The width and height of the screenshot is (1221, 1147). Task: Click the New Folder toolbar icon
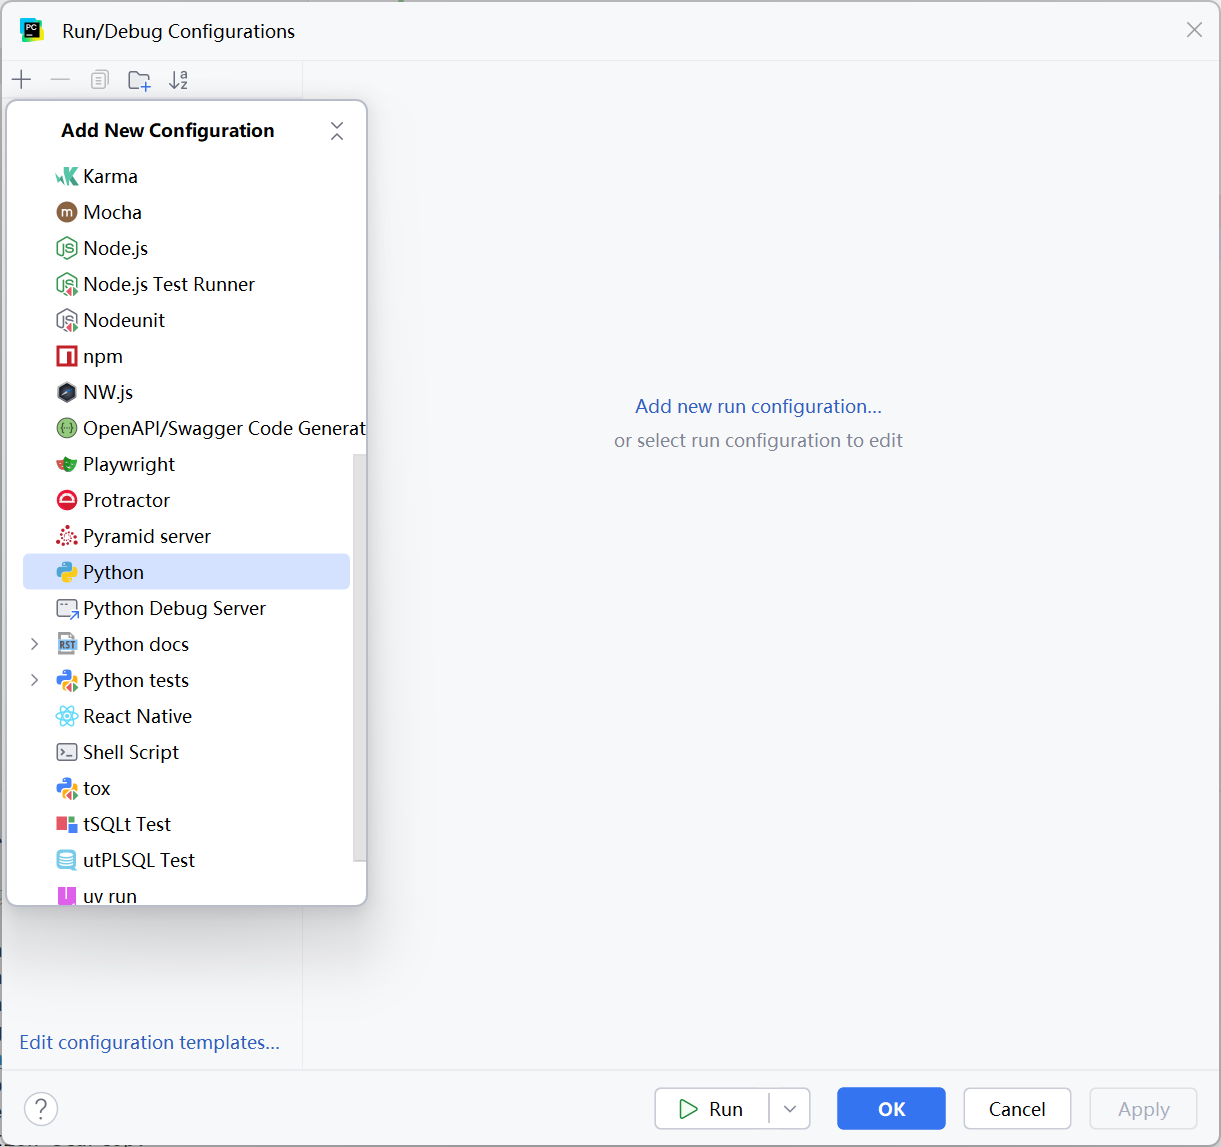[x=139, y=80]
